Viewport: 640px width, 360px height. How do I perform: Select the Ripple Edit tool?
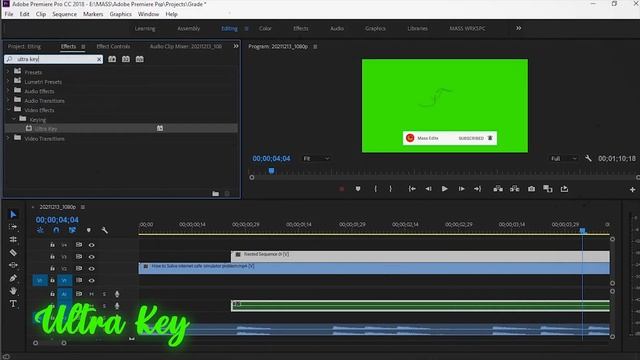[13, 240]
